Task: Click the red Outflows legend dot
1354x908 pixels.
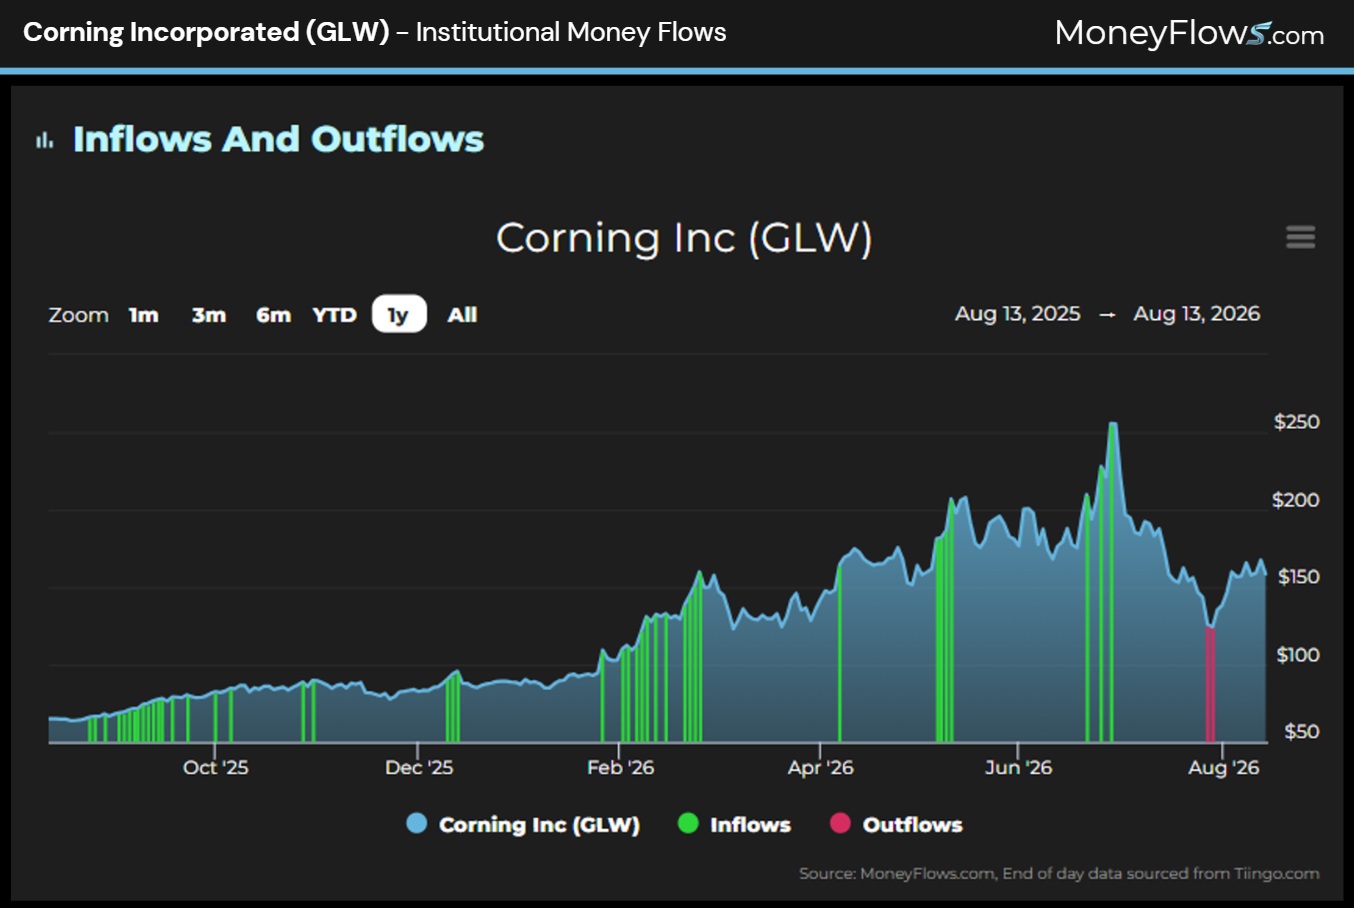Action: pos(840,823)
